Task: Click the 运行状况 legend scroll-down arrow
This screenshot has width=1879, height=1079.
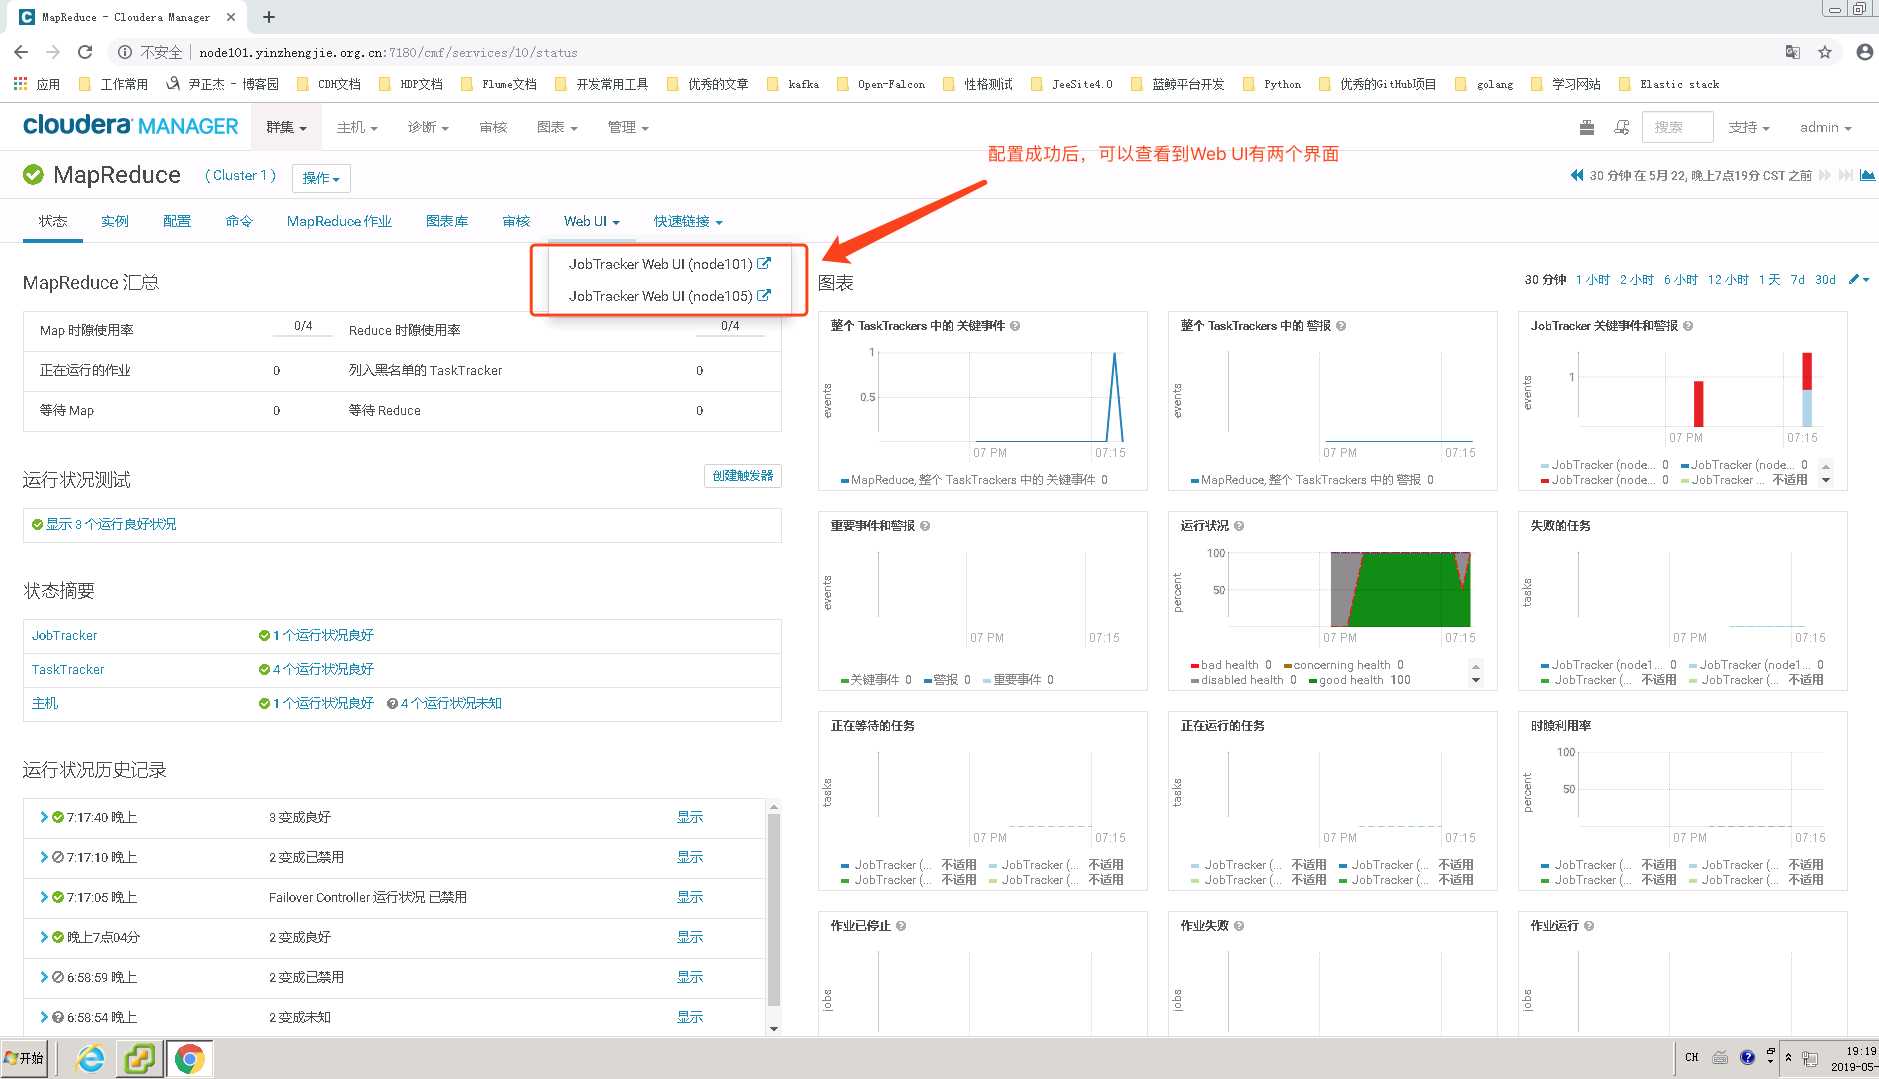Action: coord(1476,681)
